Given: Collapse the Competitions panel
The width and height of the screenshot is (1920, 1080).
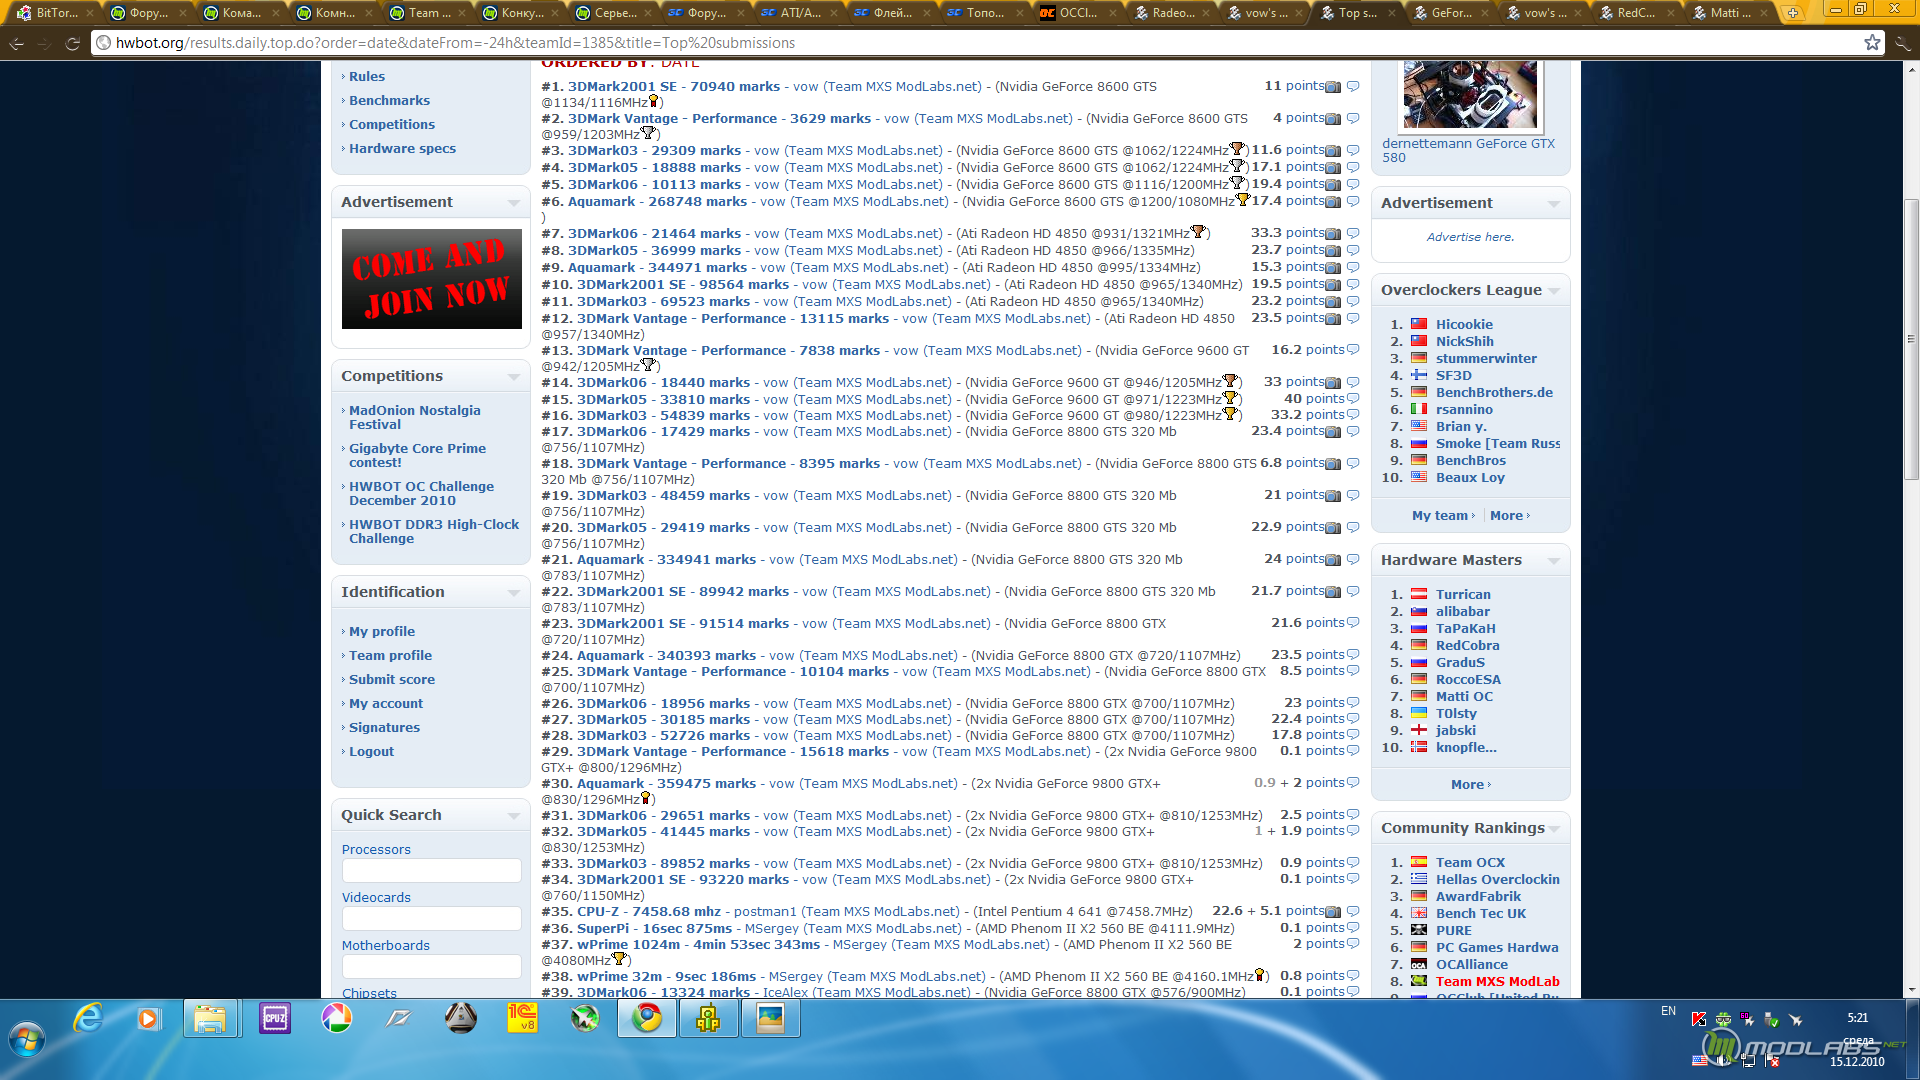Looking at the screenshot, I should coord(514,377).
